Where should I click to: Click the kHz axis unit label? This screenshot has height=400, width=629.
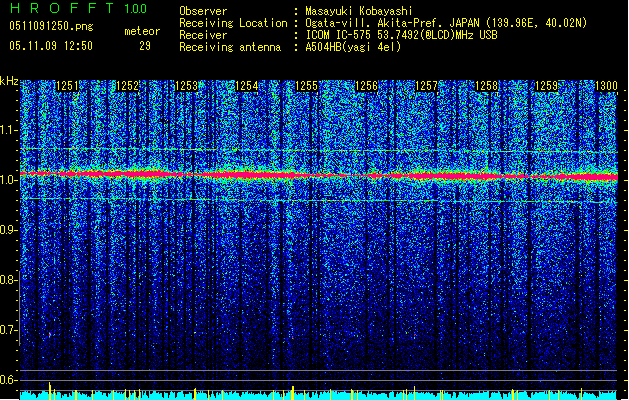[9, 81]
